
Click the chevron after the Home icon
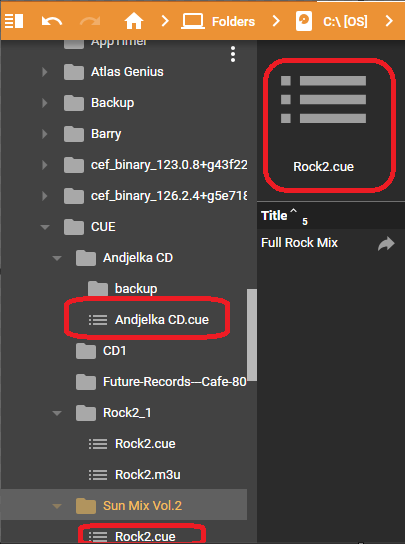(x=165, y=21)
